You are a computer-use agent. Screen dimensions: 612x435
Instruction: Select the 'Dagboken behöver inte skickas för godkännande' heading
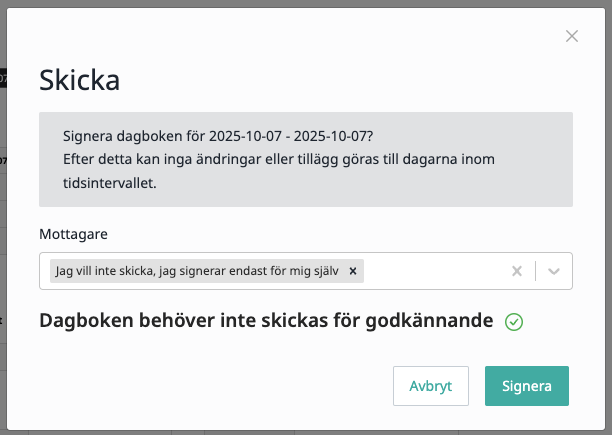point(266,321)
